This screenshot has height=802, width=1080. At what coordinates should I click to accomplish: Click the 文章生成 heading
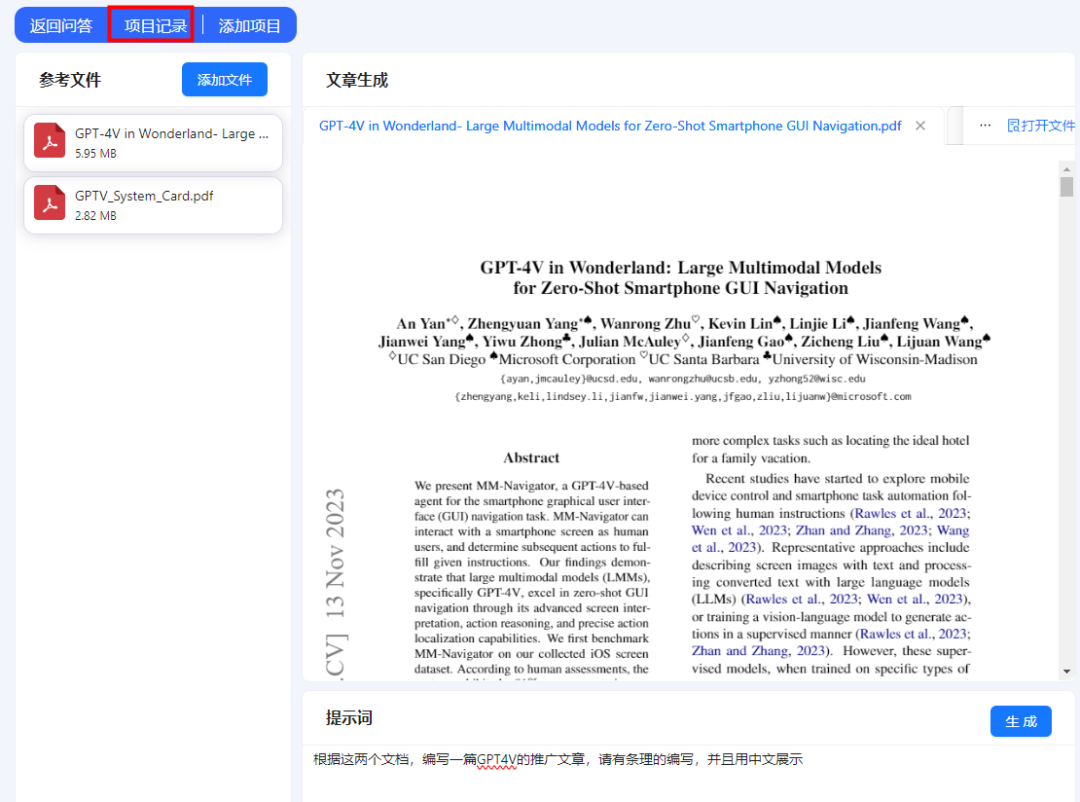(x=357, y=81)
